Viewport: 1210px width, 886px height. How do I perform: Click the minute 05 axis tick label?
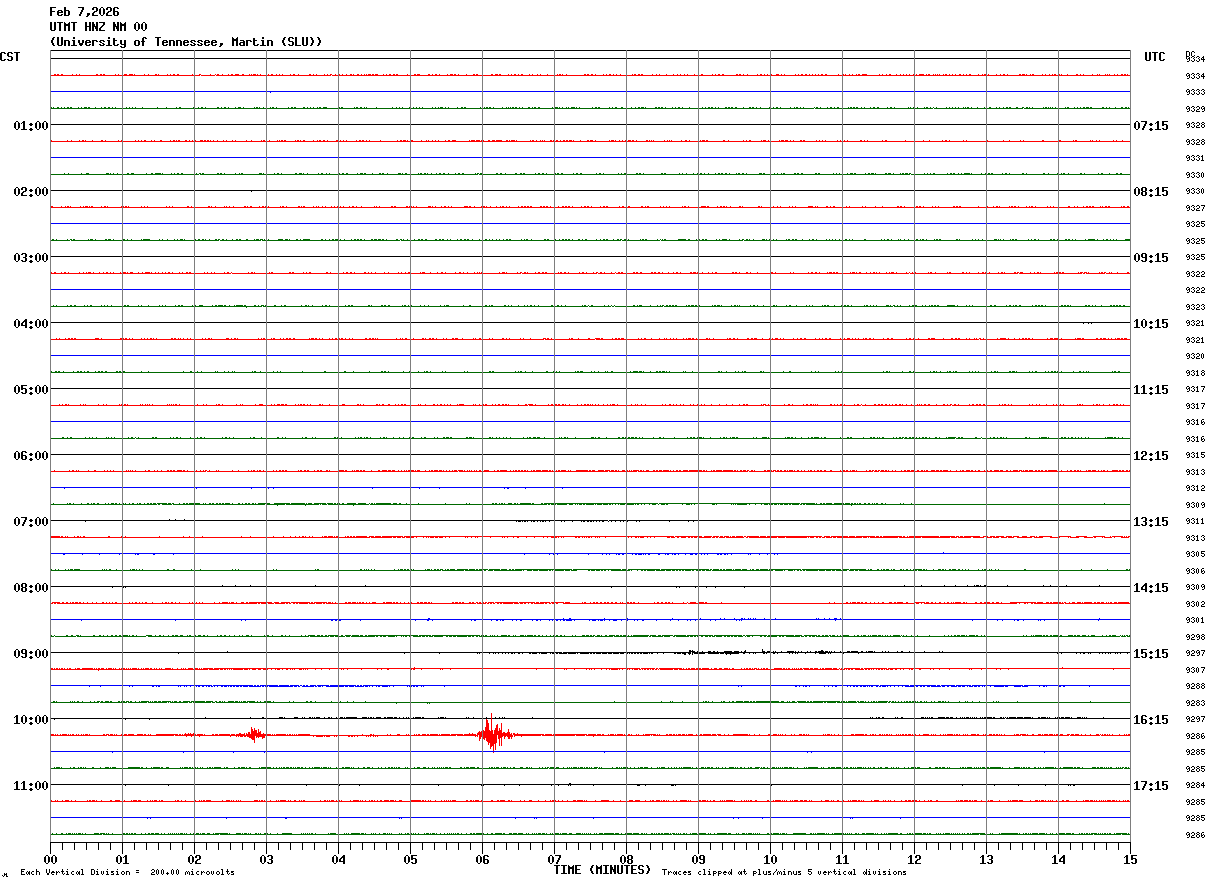[410, 859]
